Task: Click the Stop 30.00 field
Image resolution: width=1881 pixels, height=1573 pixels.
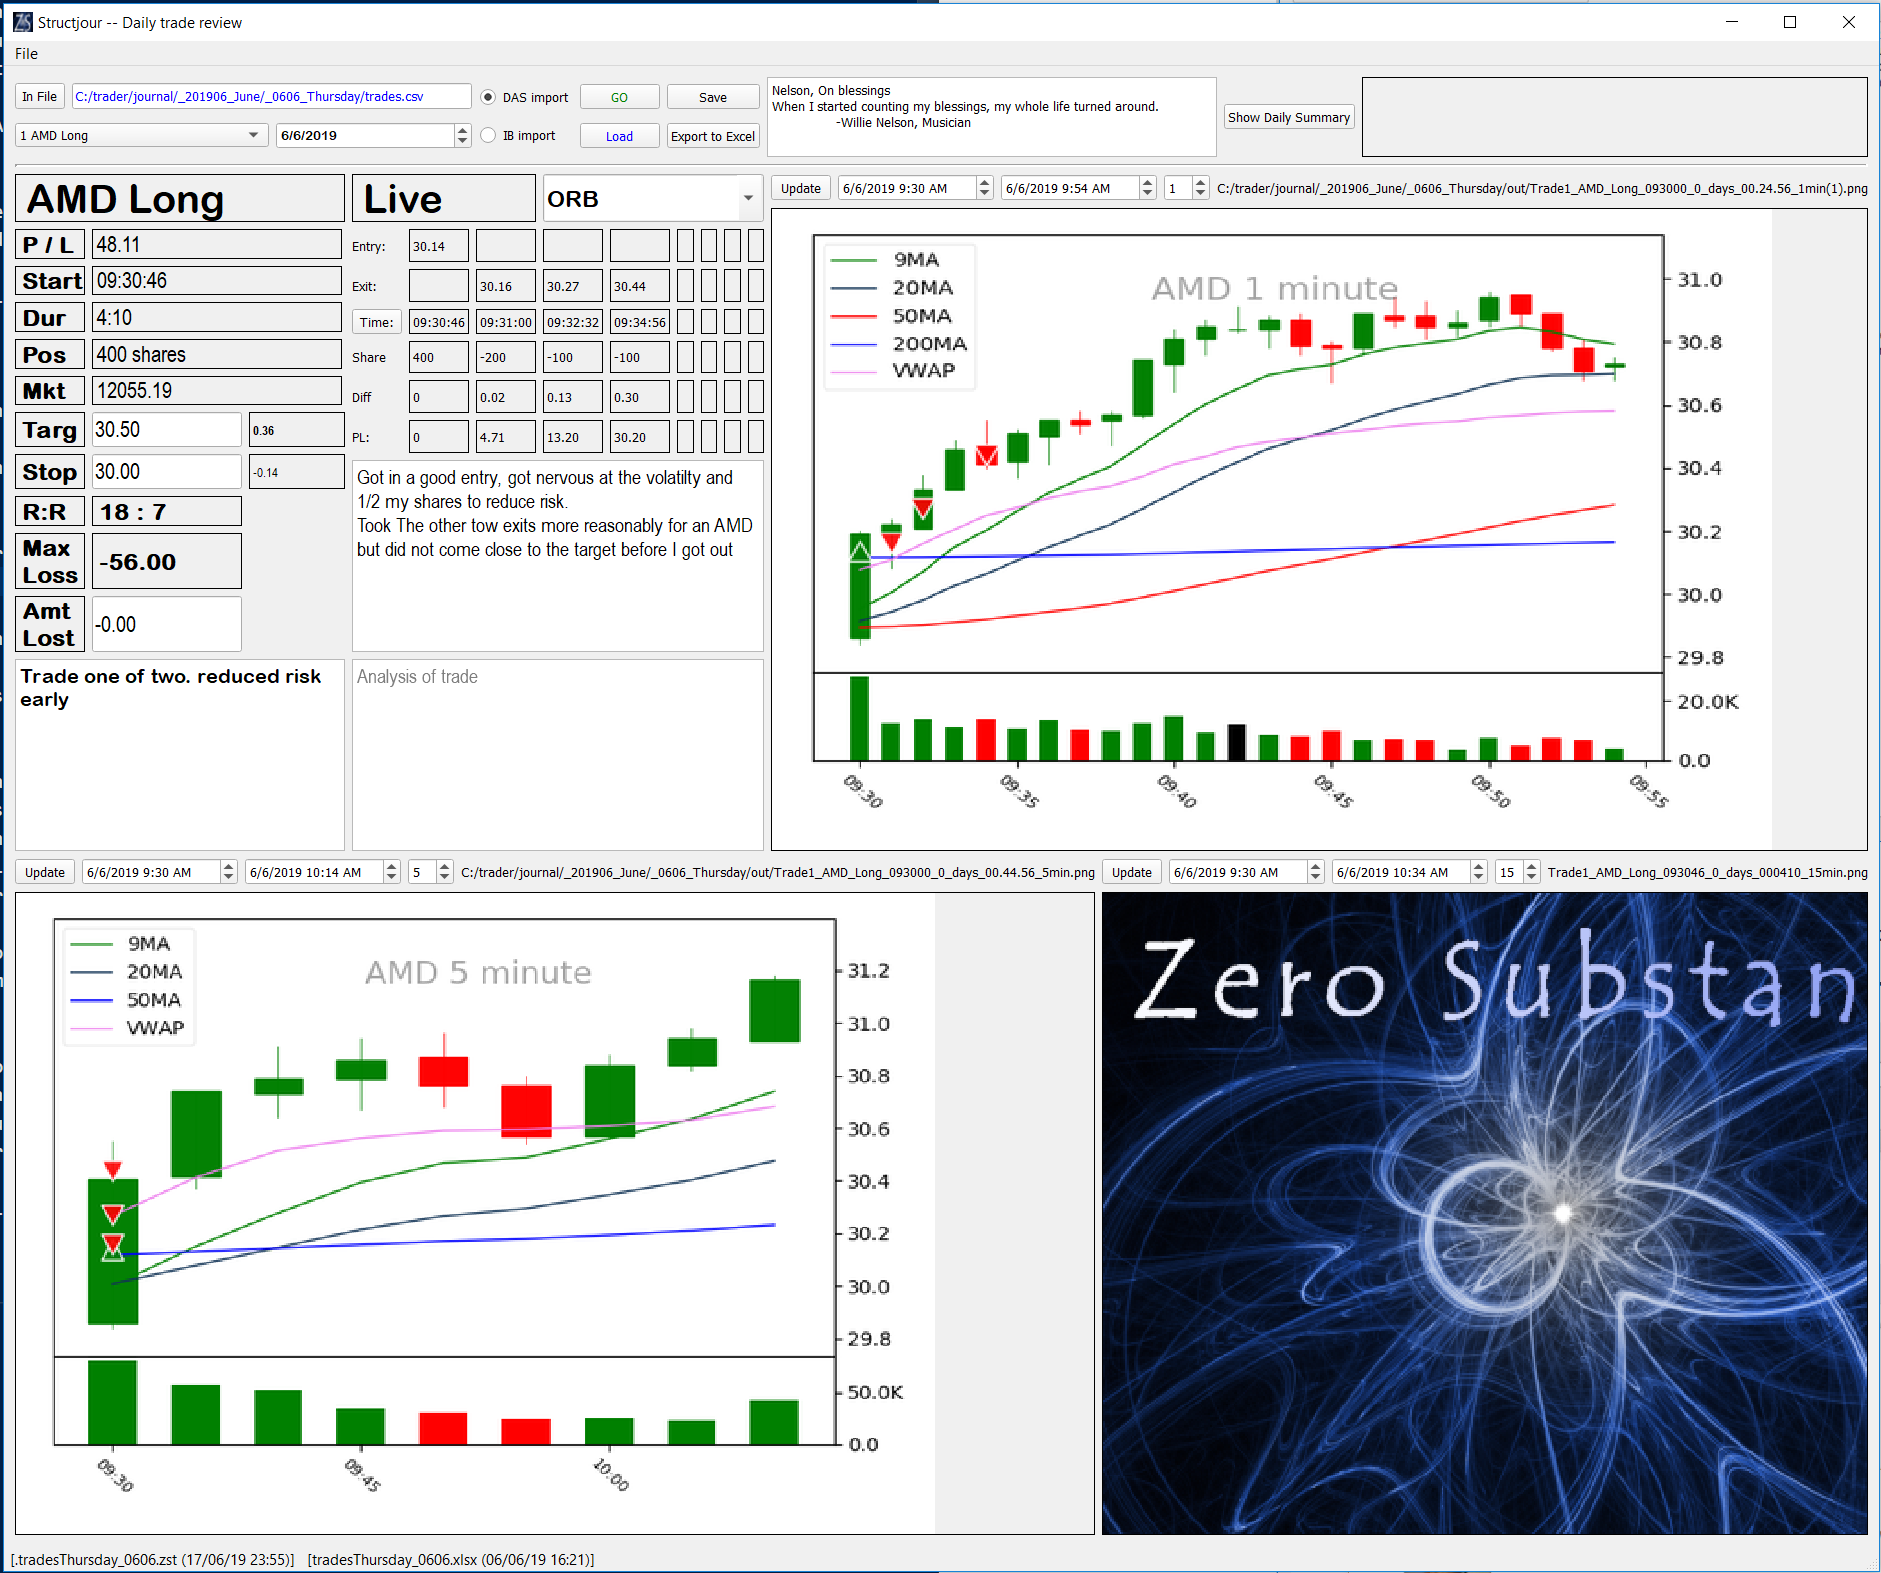Action: tap(166, 472)
